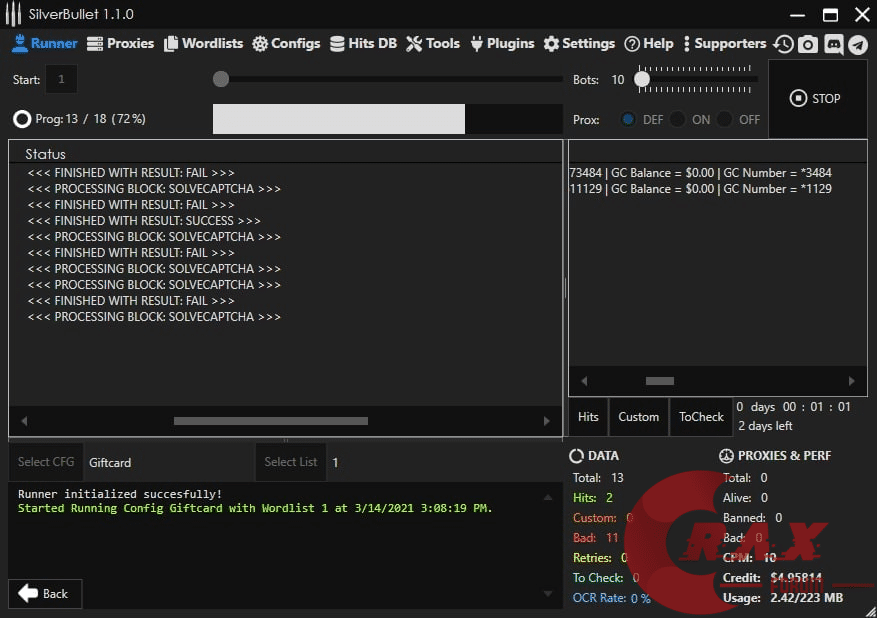877x618 pixels.
Task: Open the Configs section
Action: pos(286,44)
